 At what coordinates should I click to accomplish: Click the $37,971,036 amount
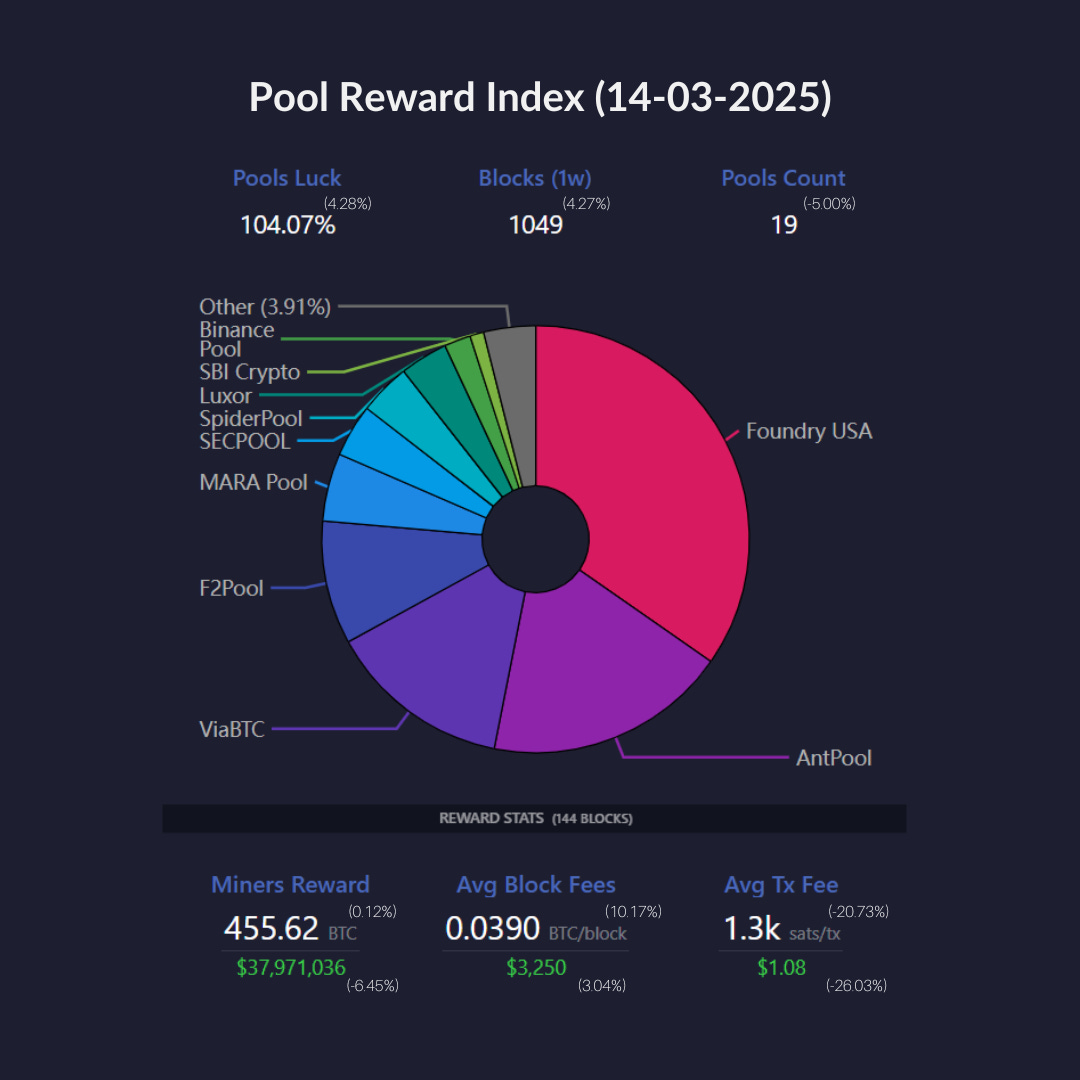click(291, 967)
